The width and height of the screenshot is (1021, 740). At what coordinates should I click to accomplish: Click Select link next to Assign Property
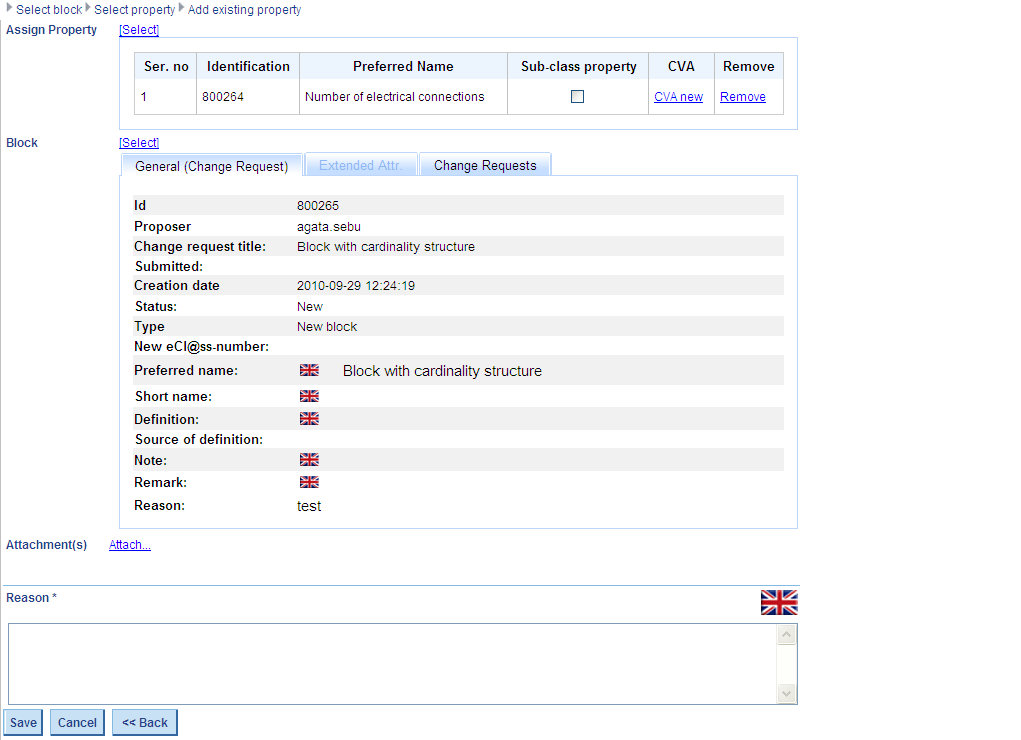[139, 30]
